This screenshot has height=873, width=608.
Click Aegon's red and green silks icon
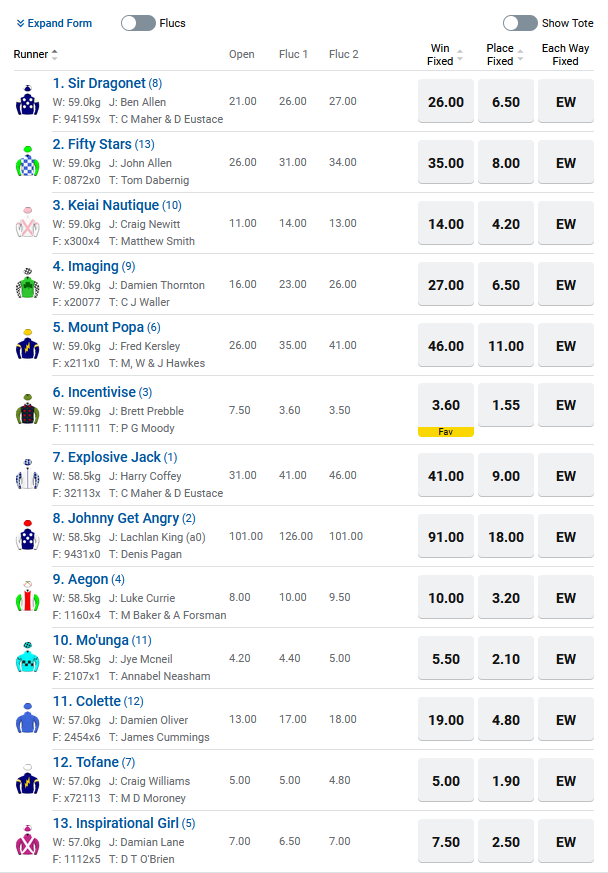[x=27, y=596]
